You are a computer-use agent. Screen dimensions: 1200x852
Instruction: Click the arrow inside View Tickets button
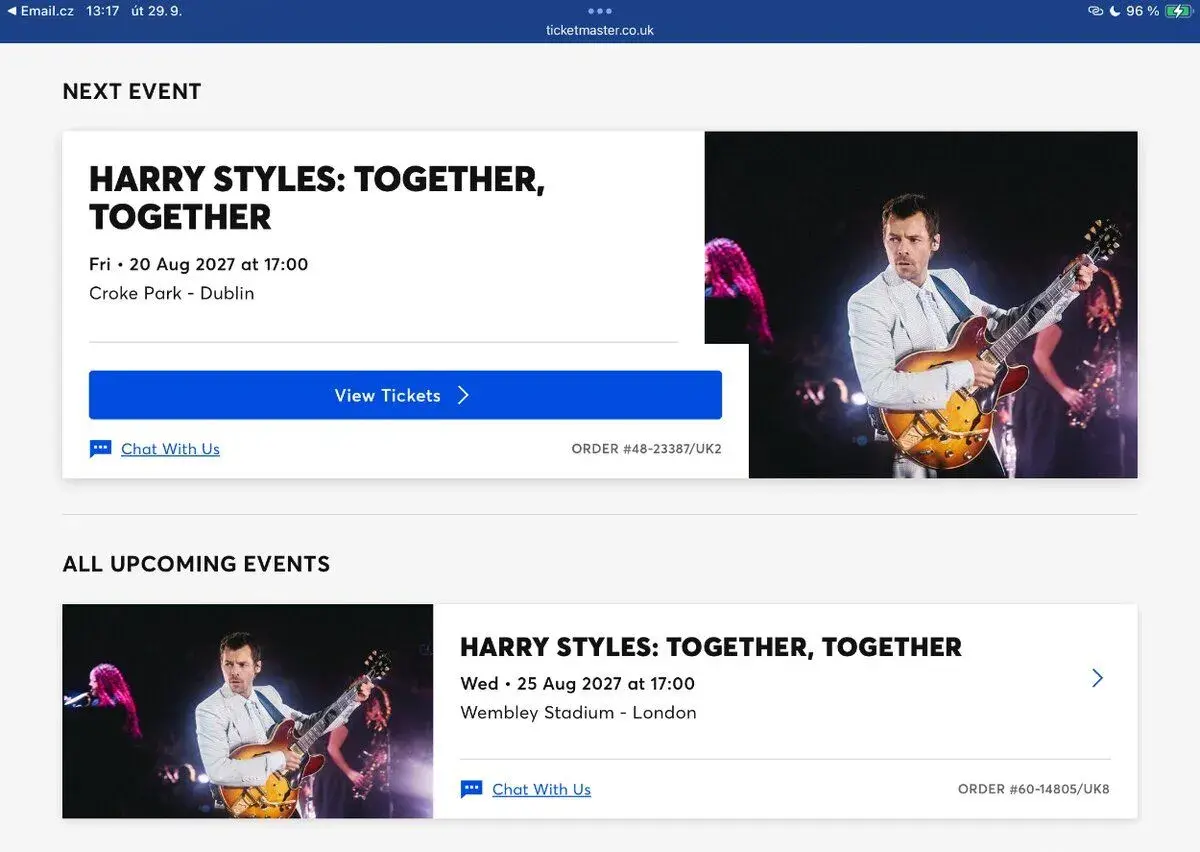(x=463, y=395)
